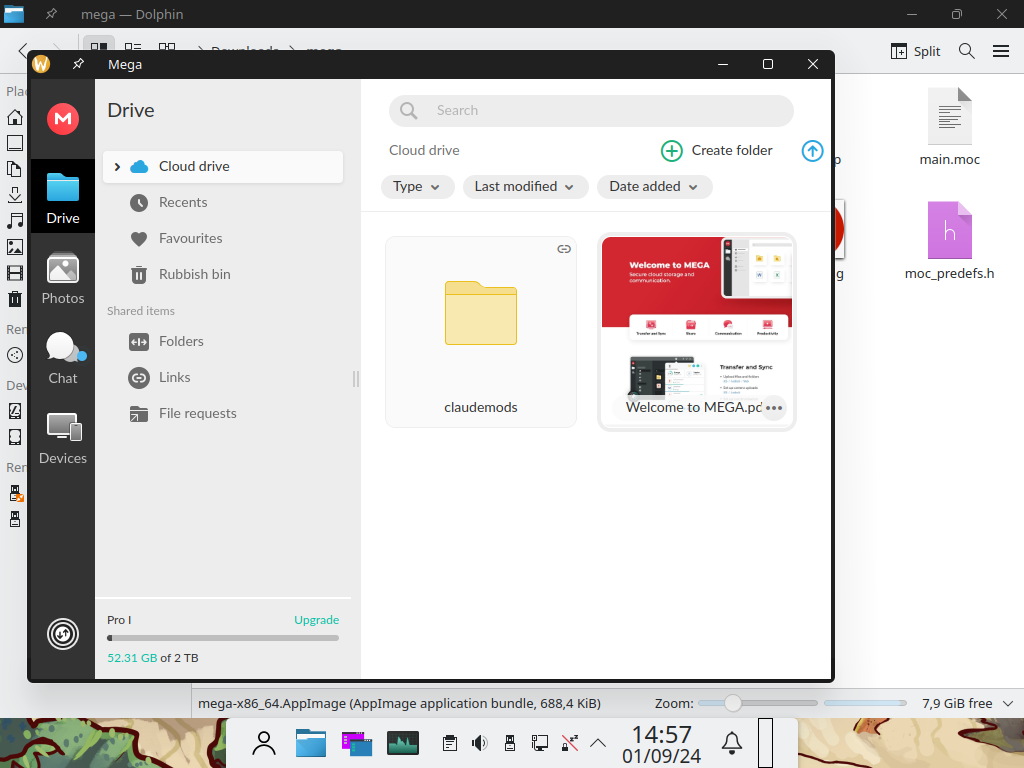Go to the Devices section
Image resolution: width=1024 pixels, height=768 pixels.
point(63,438)
